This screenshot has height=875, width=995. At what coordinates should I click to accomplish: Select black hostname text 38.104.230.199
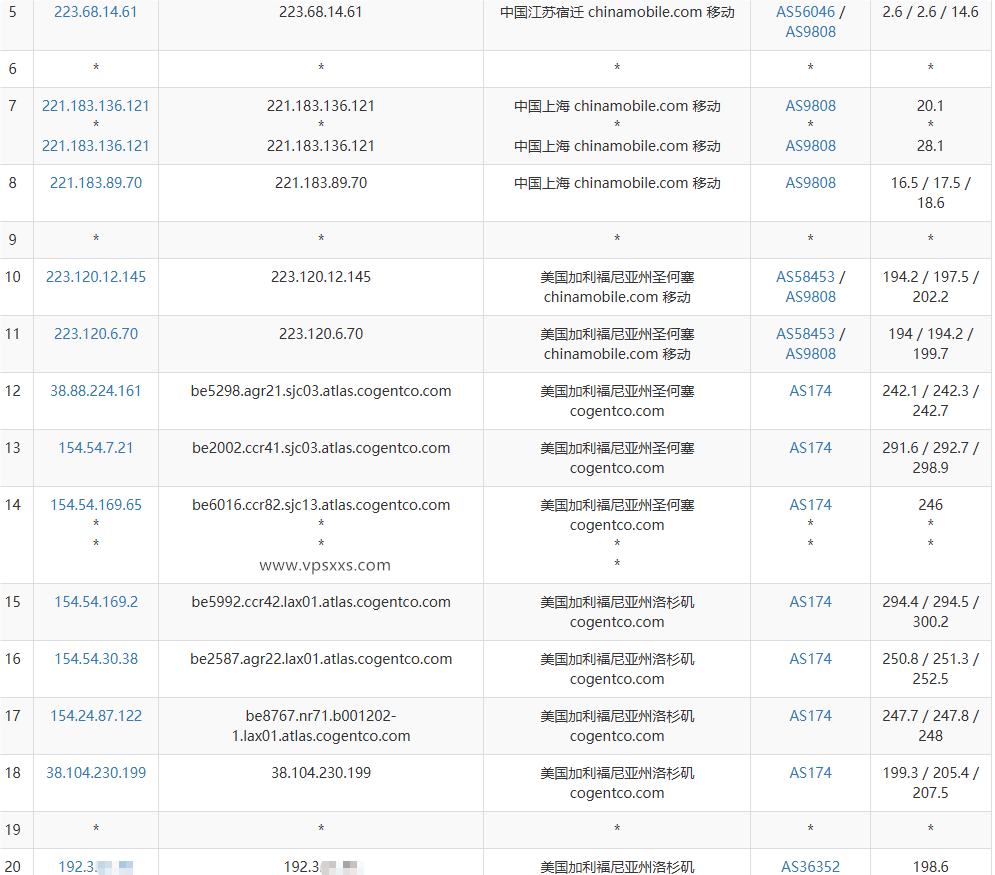pos(321,773)
